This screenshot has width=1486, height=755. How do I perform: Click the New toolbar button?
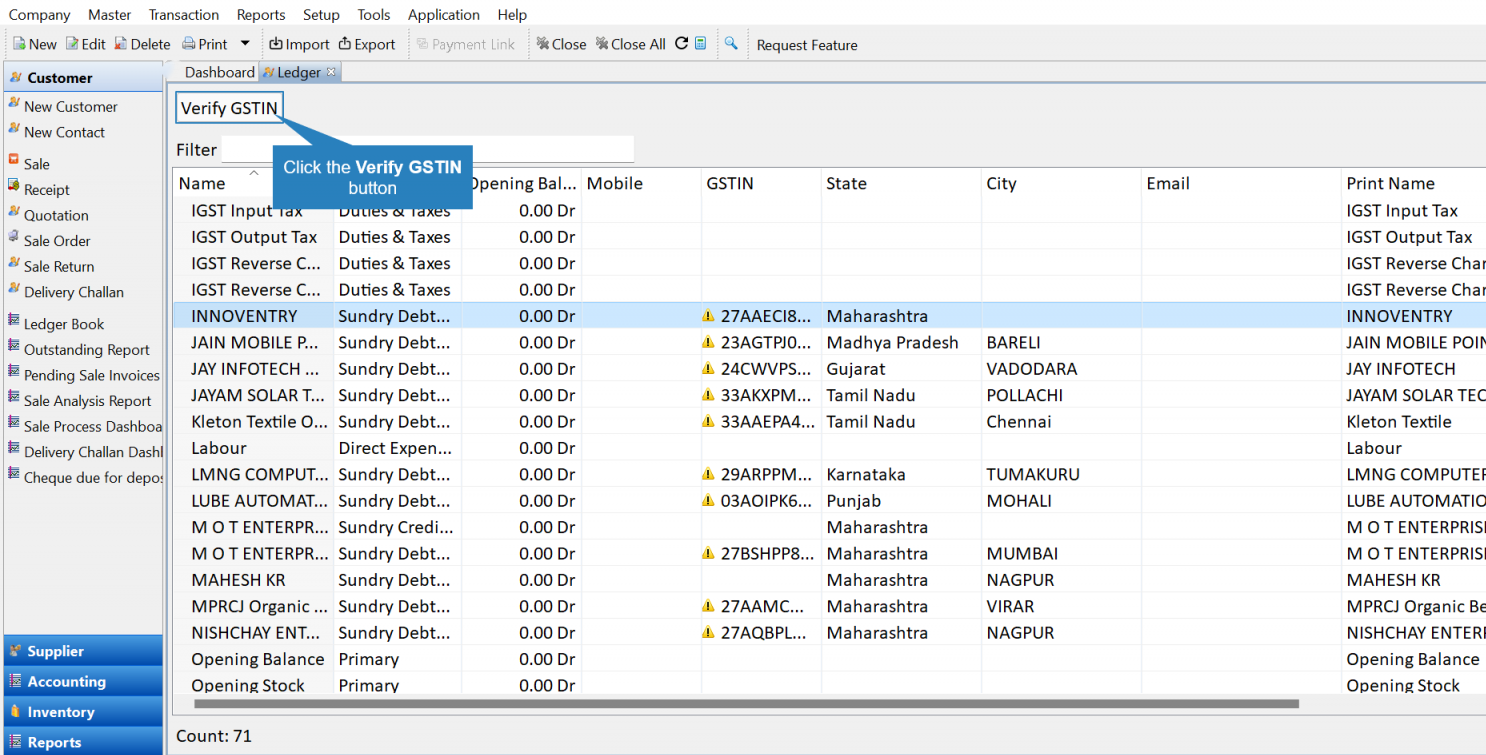point(35,44)
